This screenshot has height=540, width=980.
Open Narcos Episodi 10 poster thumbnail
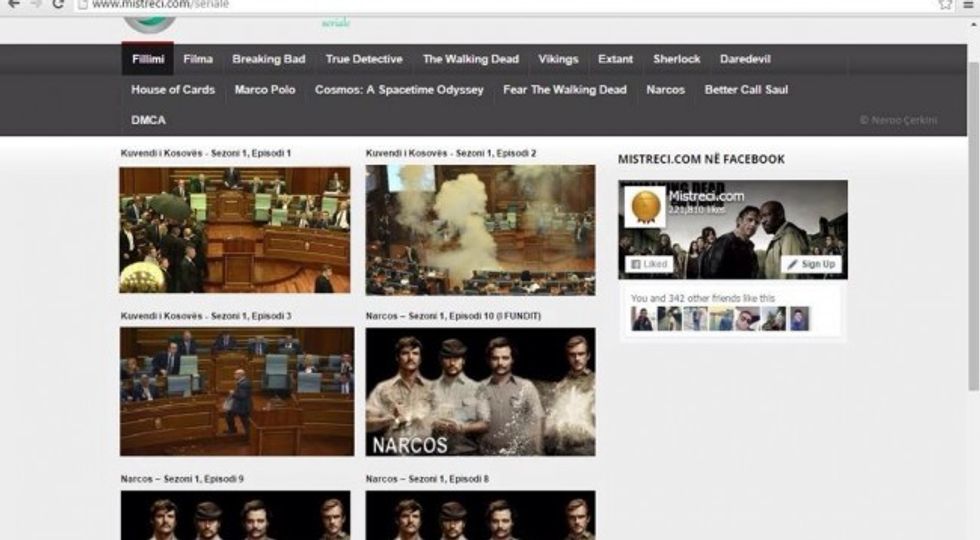pos(480,392)
